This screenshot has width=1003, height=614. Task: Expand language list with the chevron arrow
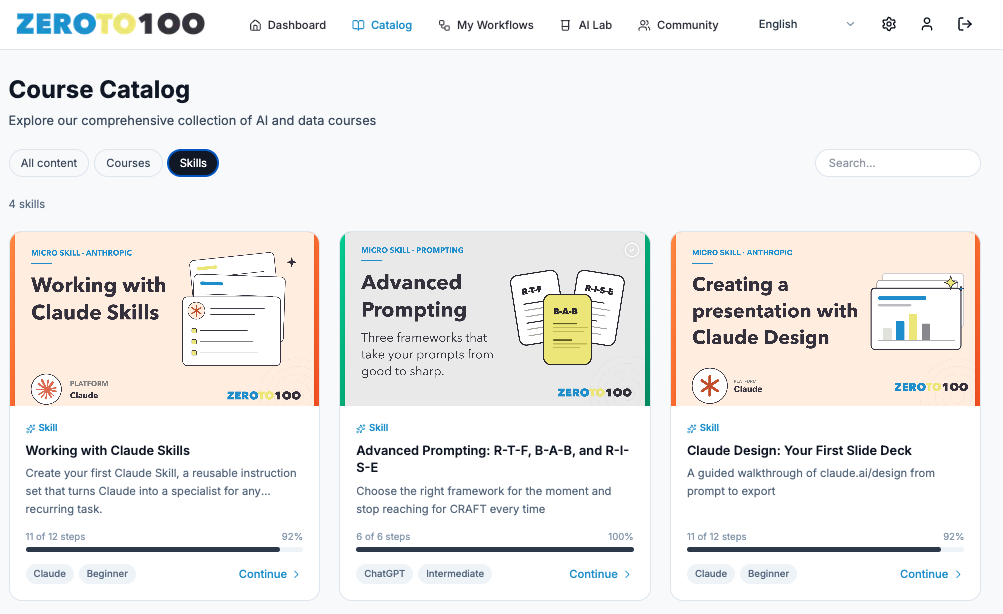pos(850,24)
